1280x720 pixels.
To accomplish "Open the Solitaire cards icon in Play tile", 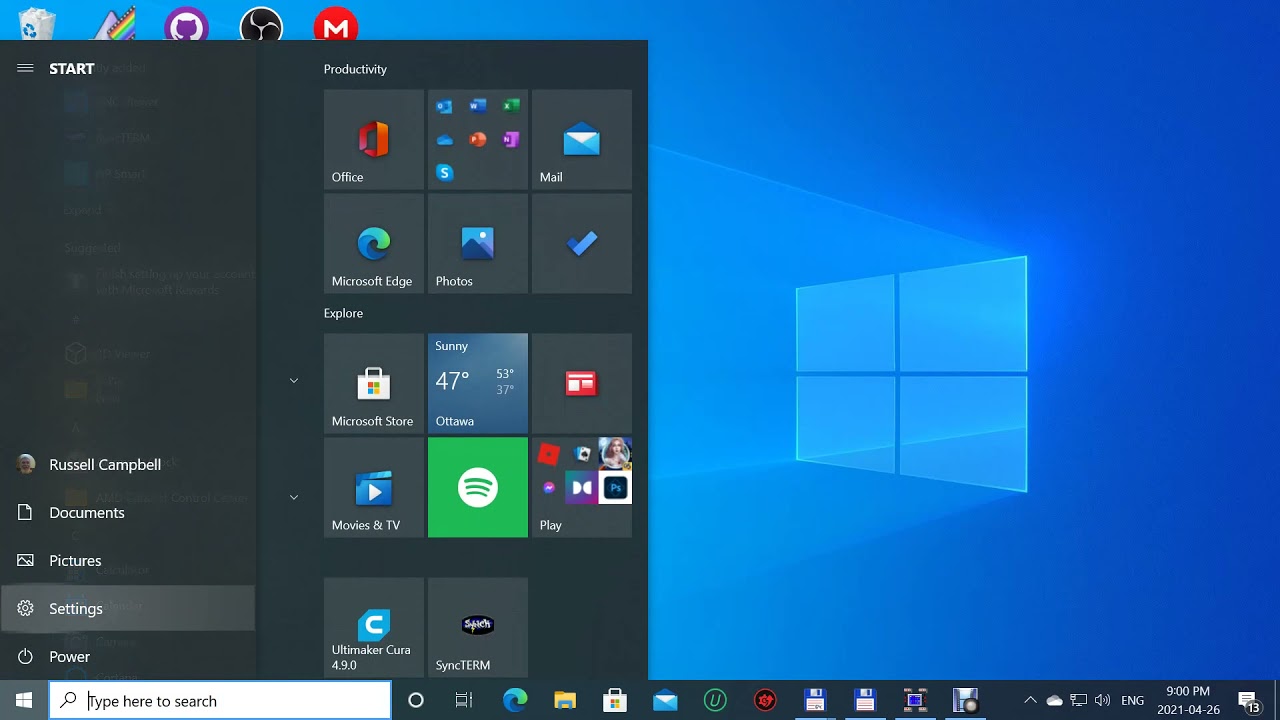I will (583, 454).
